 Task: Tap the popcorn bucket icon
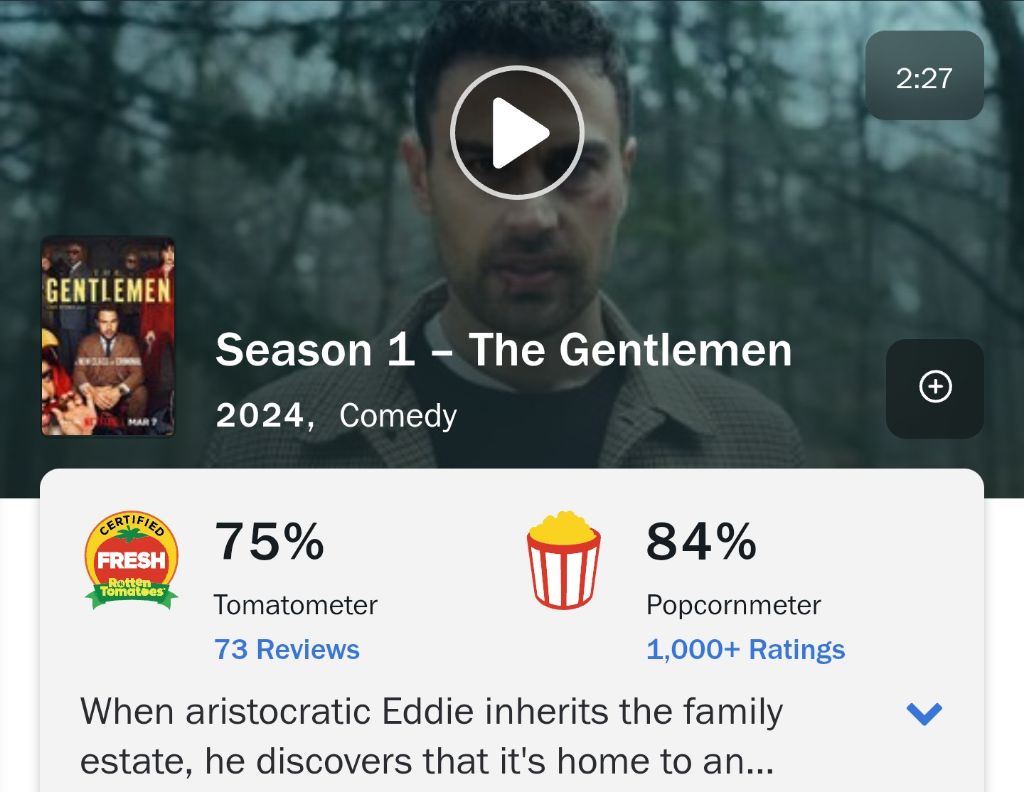(564, 560)
